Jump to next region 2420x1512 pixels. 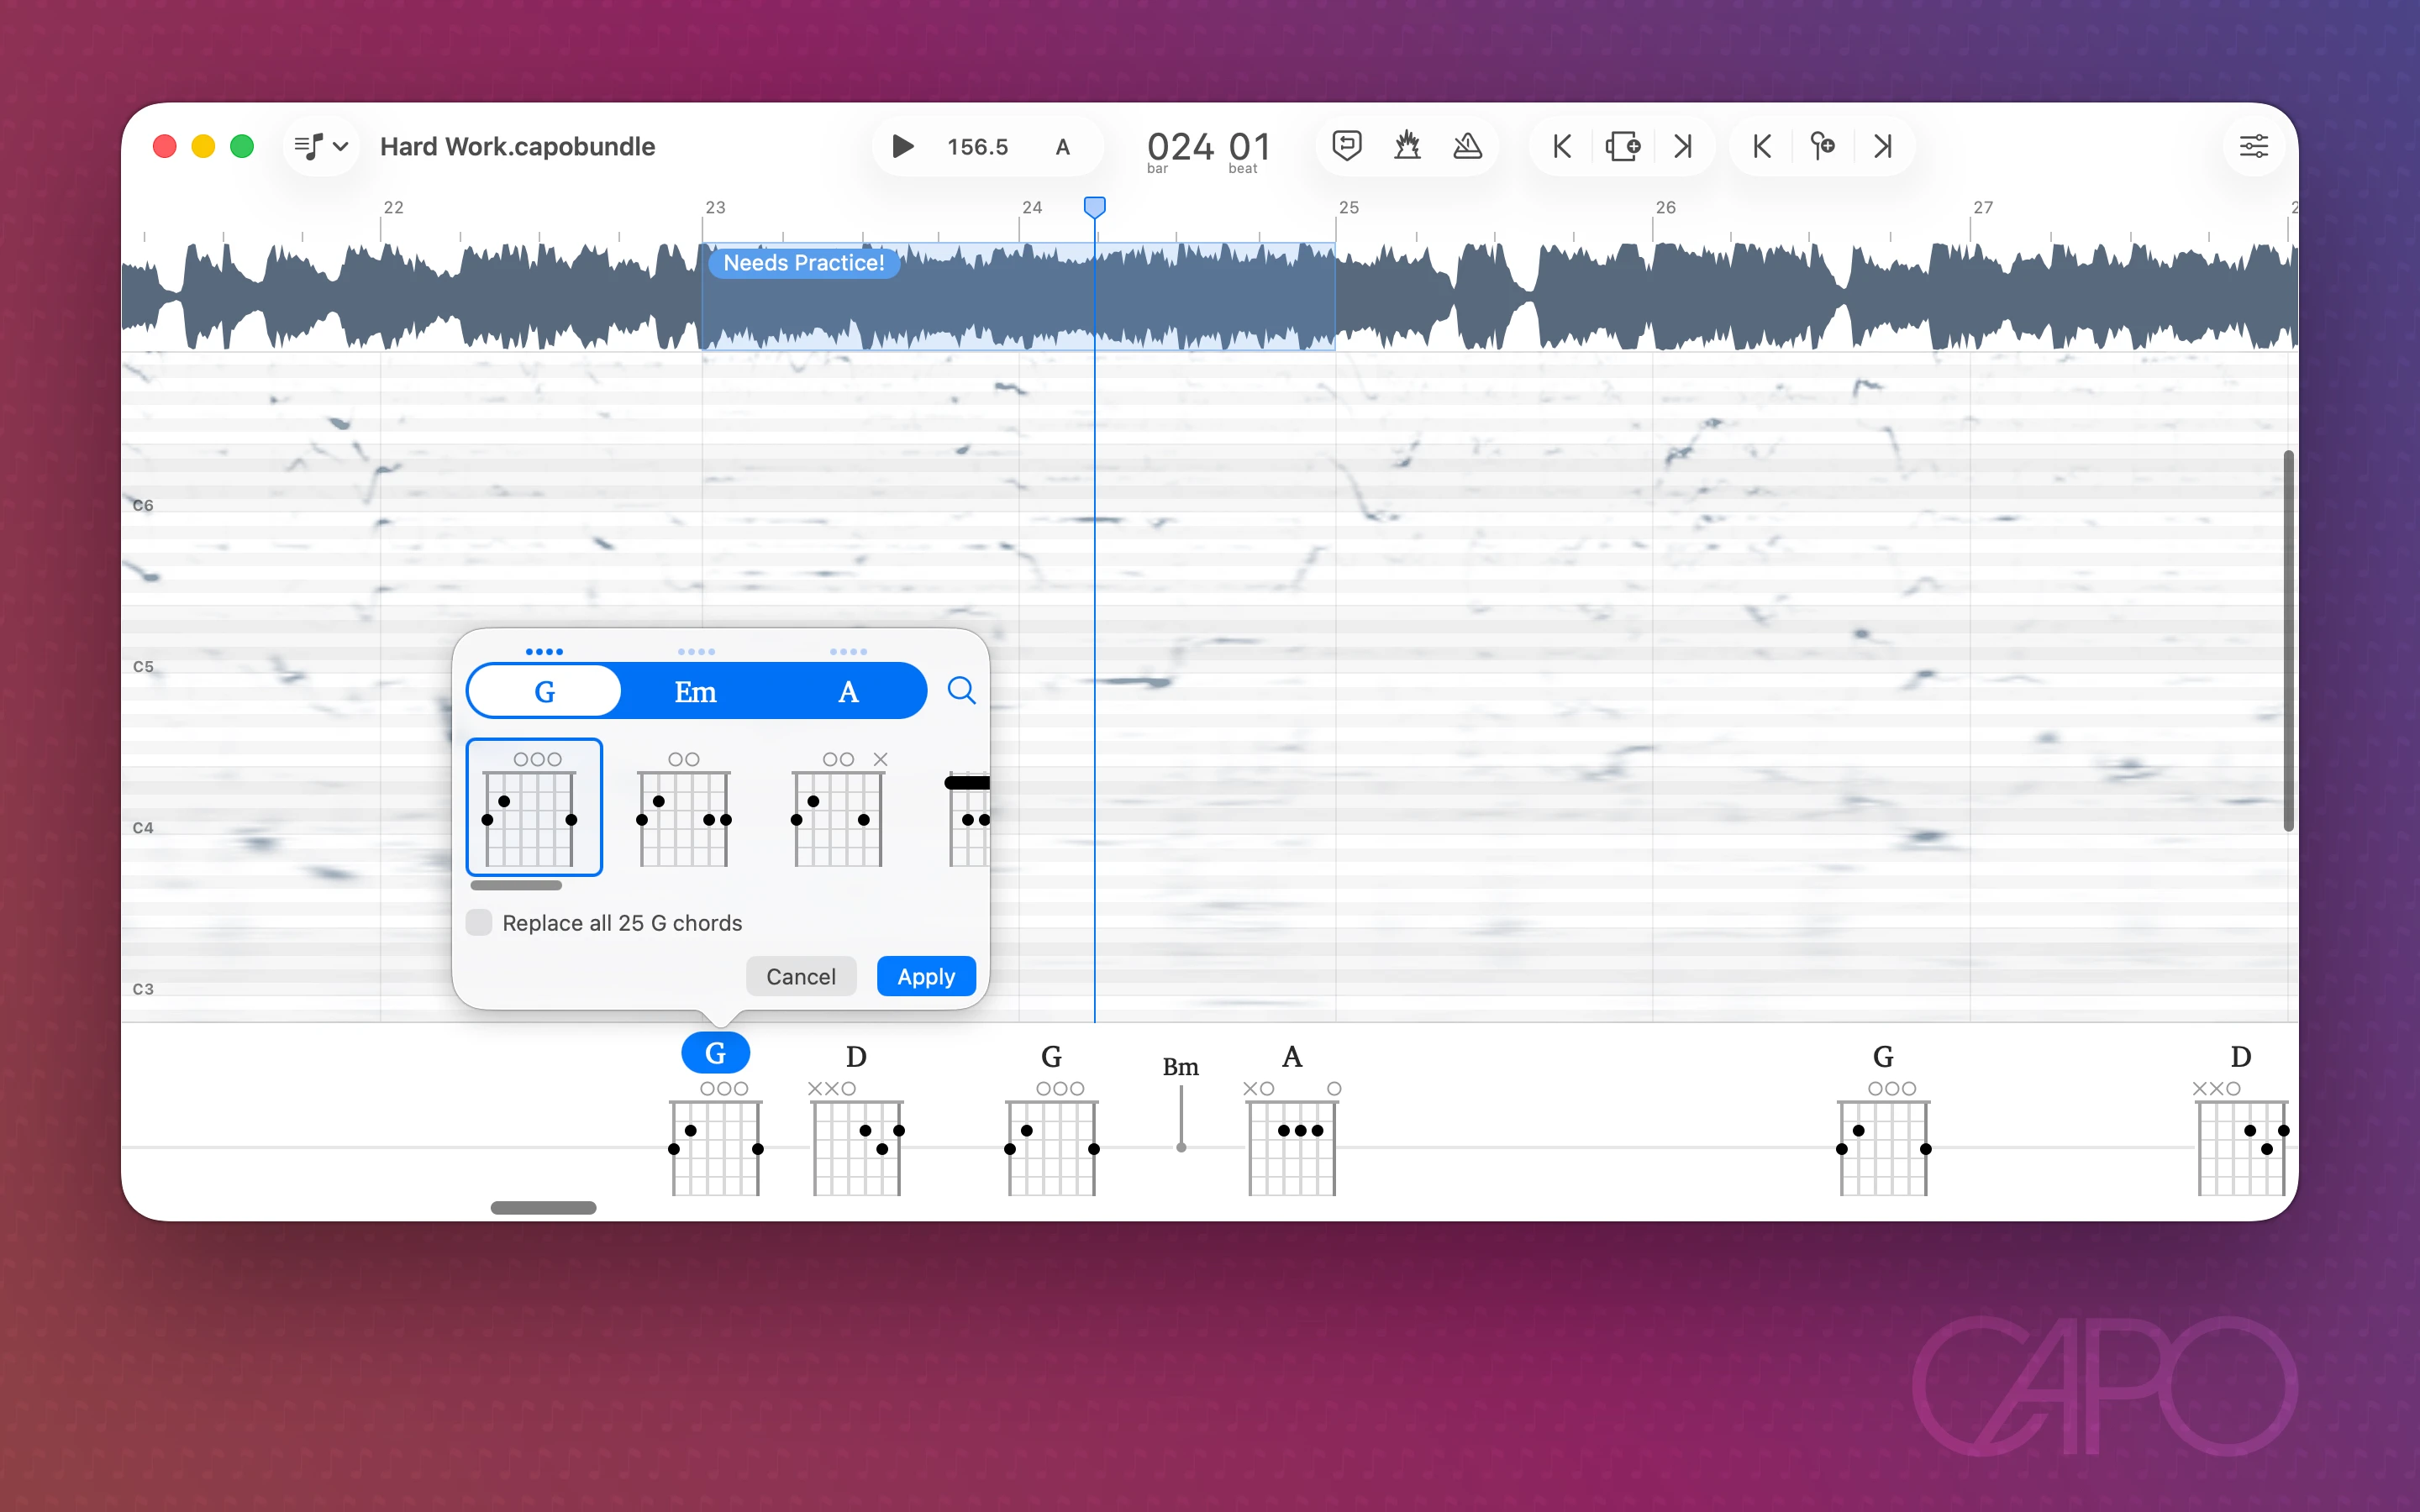pyautogui.click(x=1683, y=146)
